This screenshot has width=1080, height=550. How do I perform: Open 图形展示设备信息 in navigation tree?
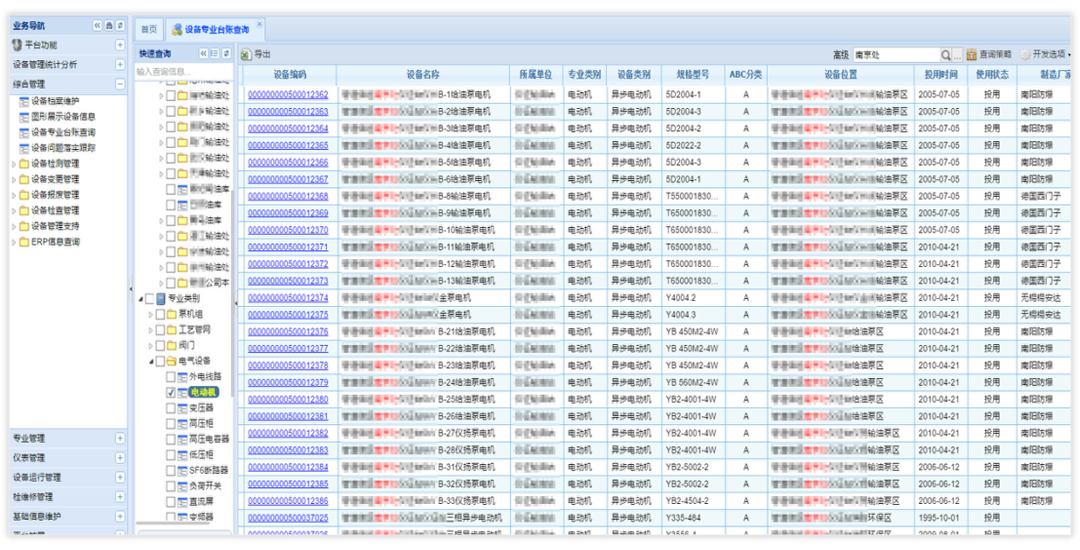[63, 116]
